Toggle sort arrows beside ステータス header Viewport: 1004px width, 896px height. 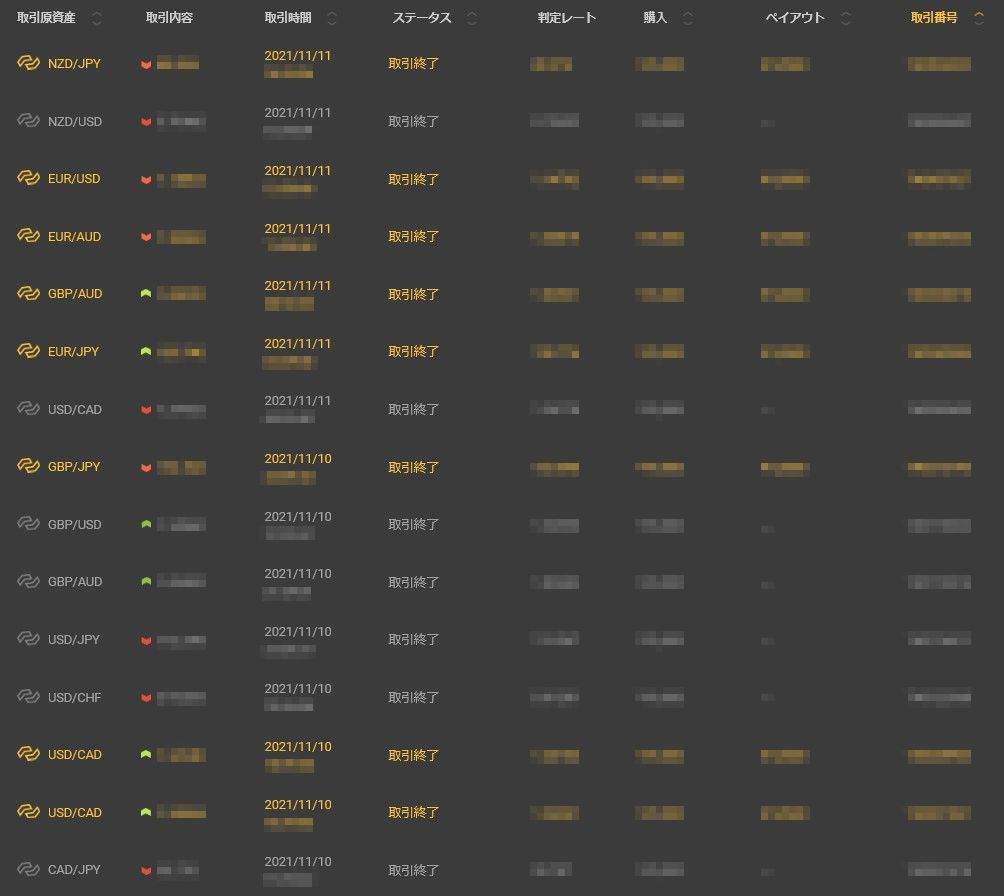(472, 18)
